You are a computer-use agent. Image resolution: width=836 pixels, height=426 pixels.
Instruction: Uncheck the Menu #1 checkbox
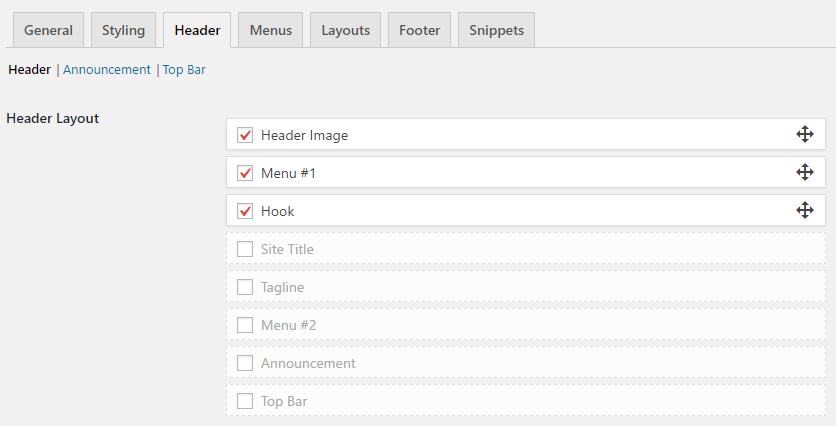(245, 173)
